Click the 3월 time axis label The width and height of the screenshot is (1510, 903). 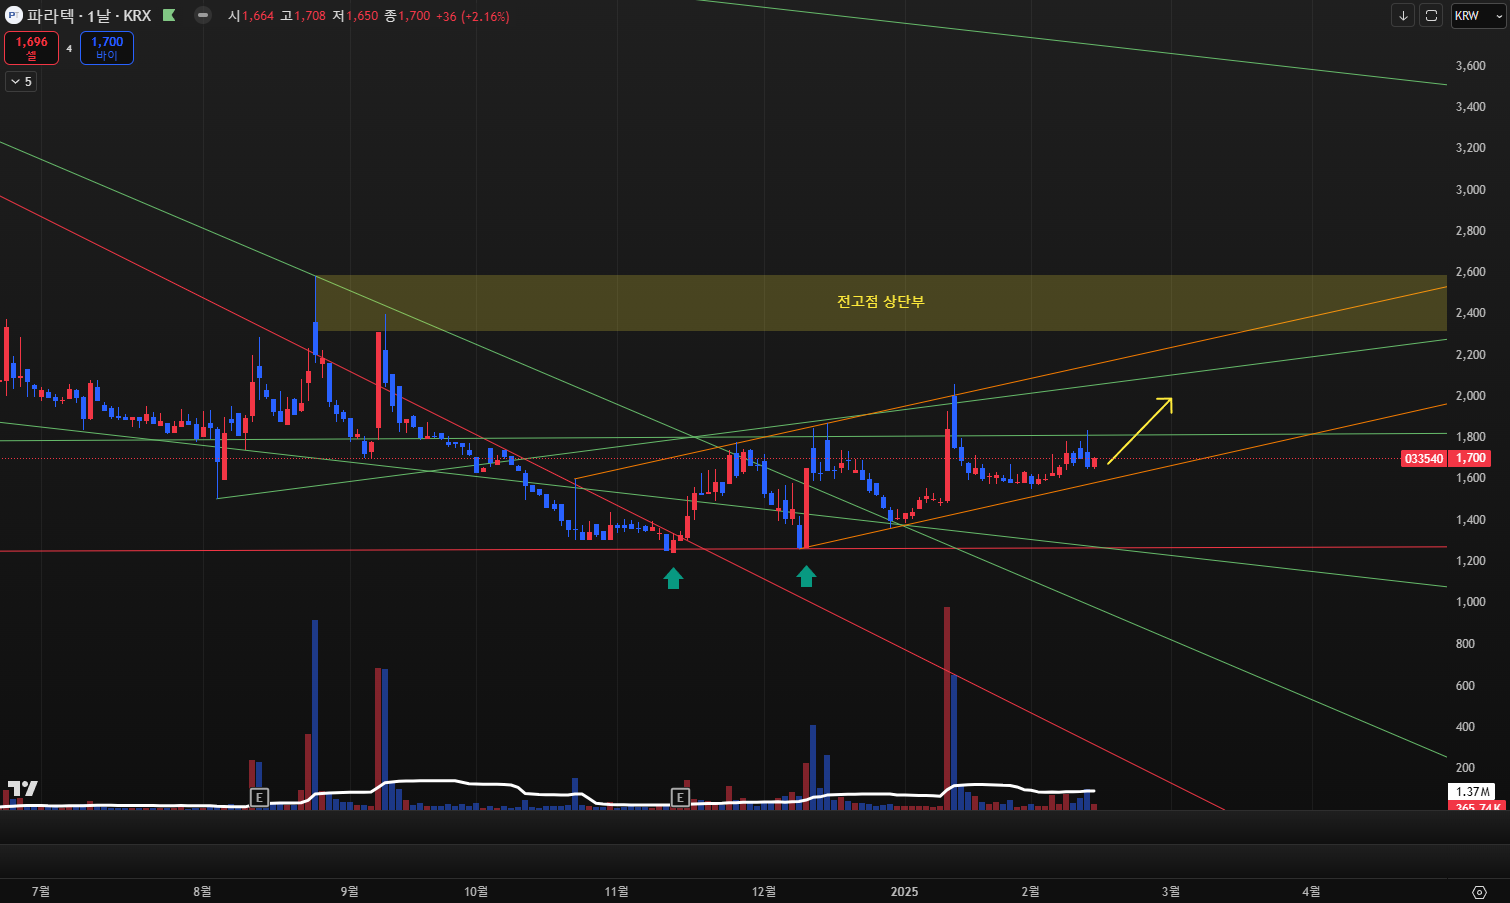[1171, 891]
